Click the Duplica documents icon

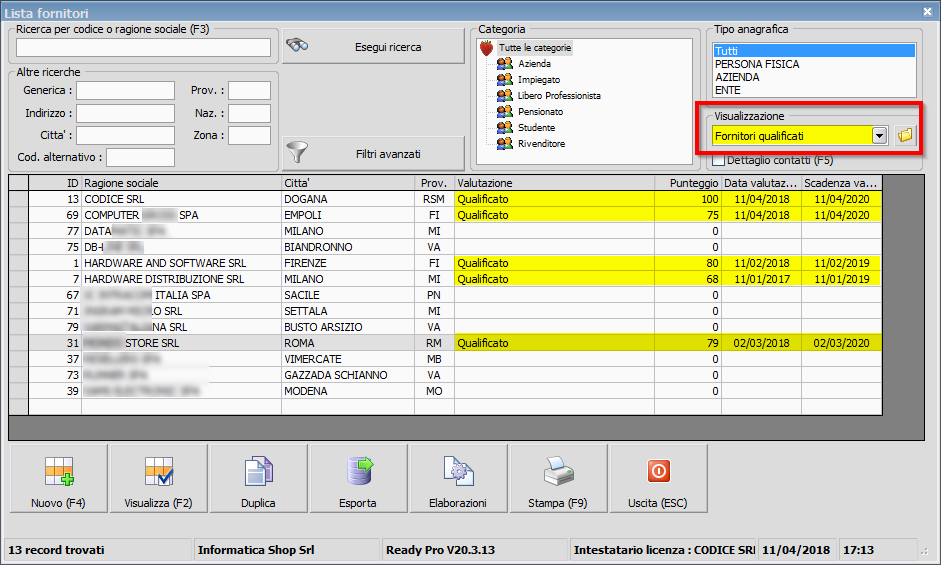(x=258, y=479)
